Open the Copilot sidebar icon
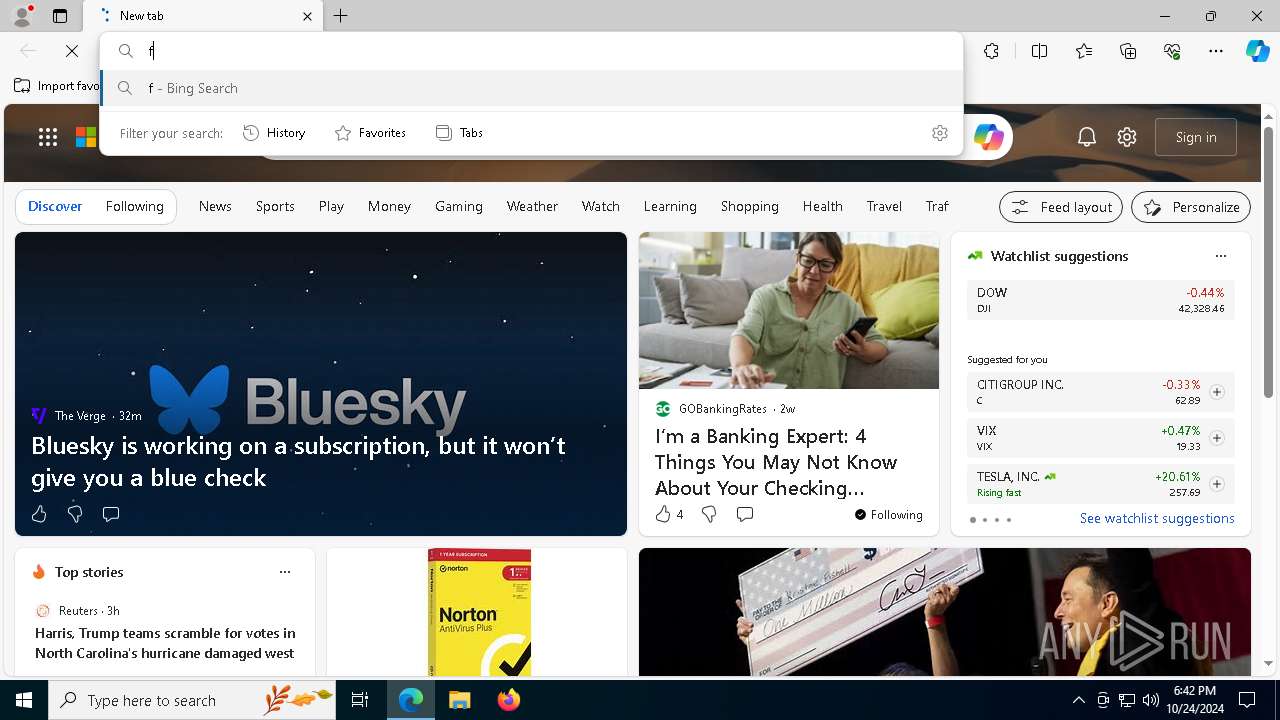 coord(1257,51)
